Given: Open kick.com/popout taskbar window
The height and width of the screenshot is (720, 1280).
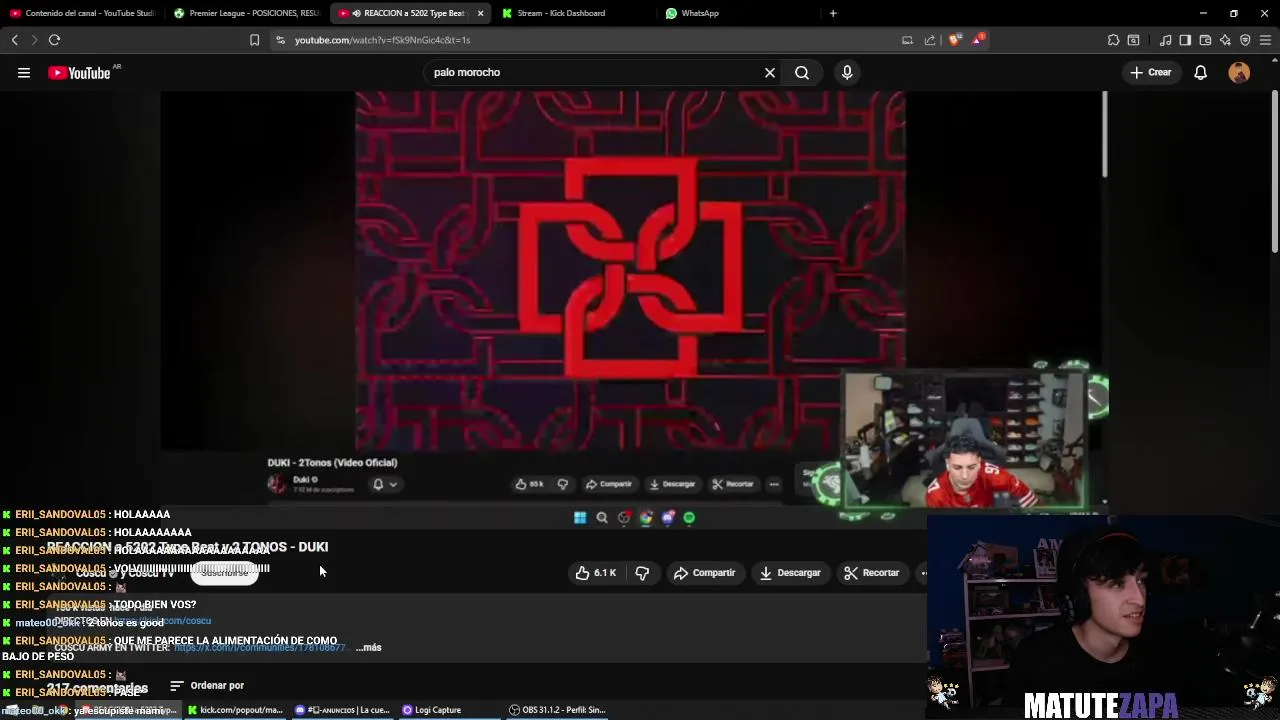Looking at the screenshot, I should (x=236, y=710).
